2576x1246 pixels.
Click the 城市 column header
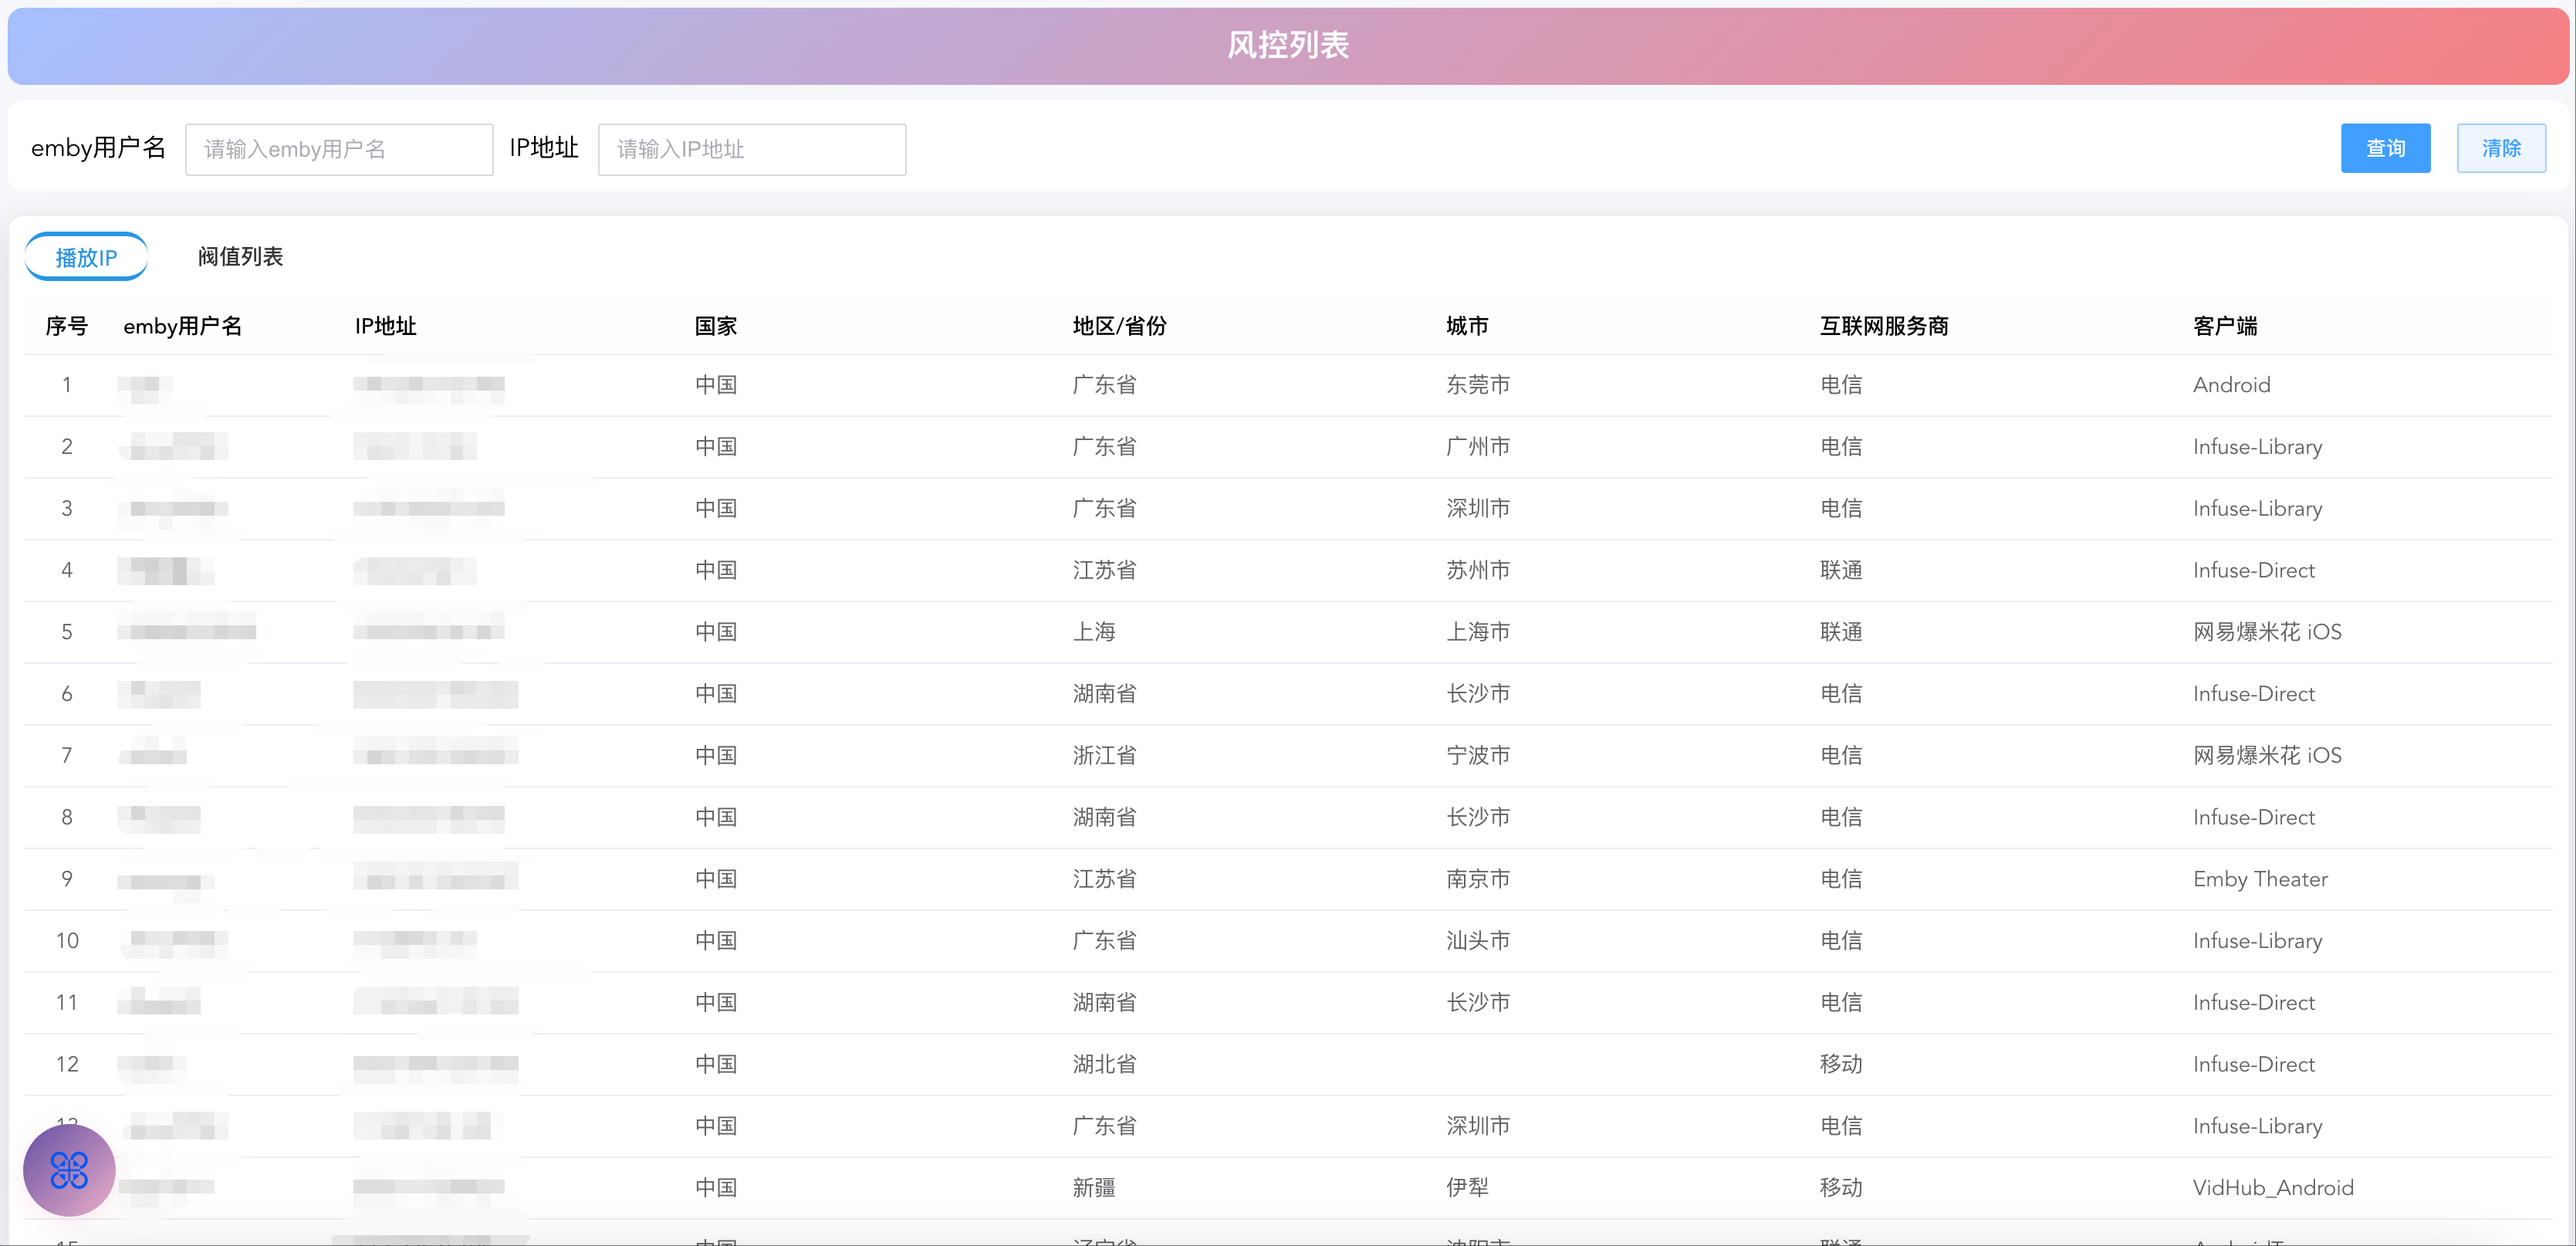[x=1466, y=326]
